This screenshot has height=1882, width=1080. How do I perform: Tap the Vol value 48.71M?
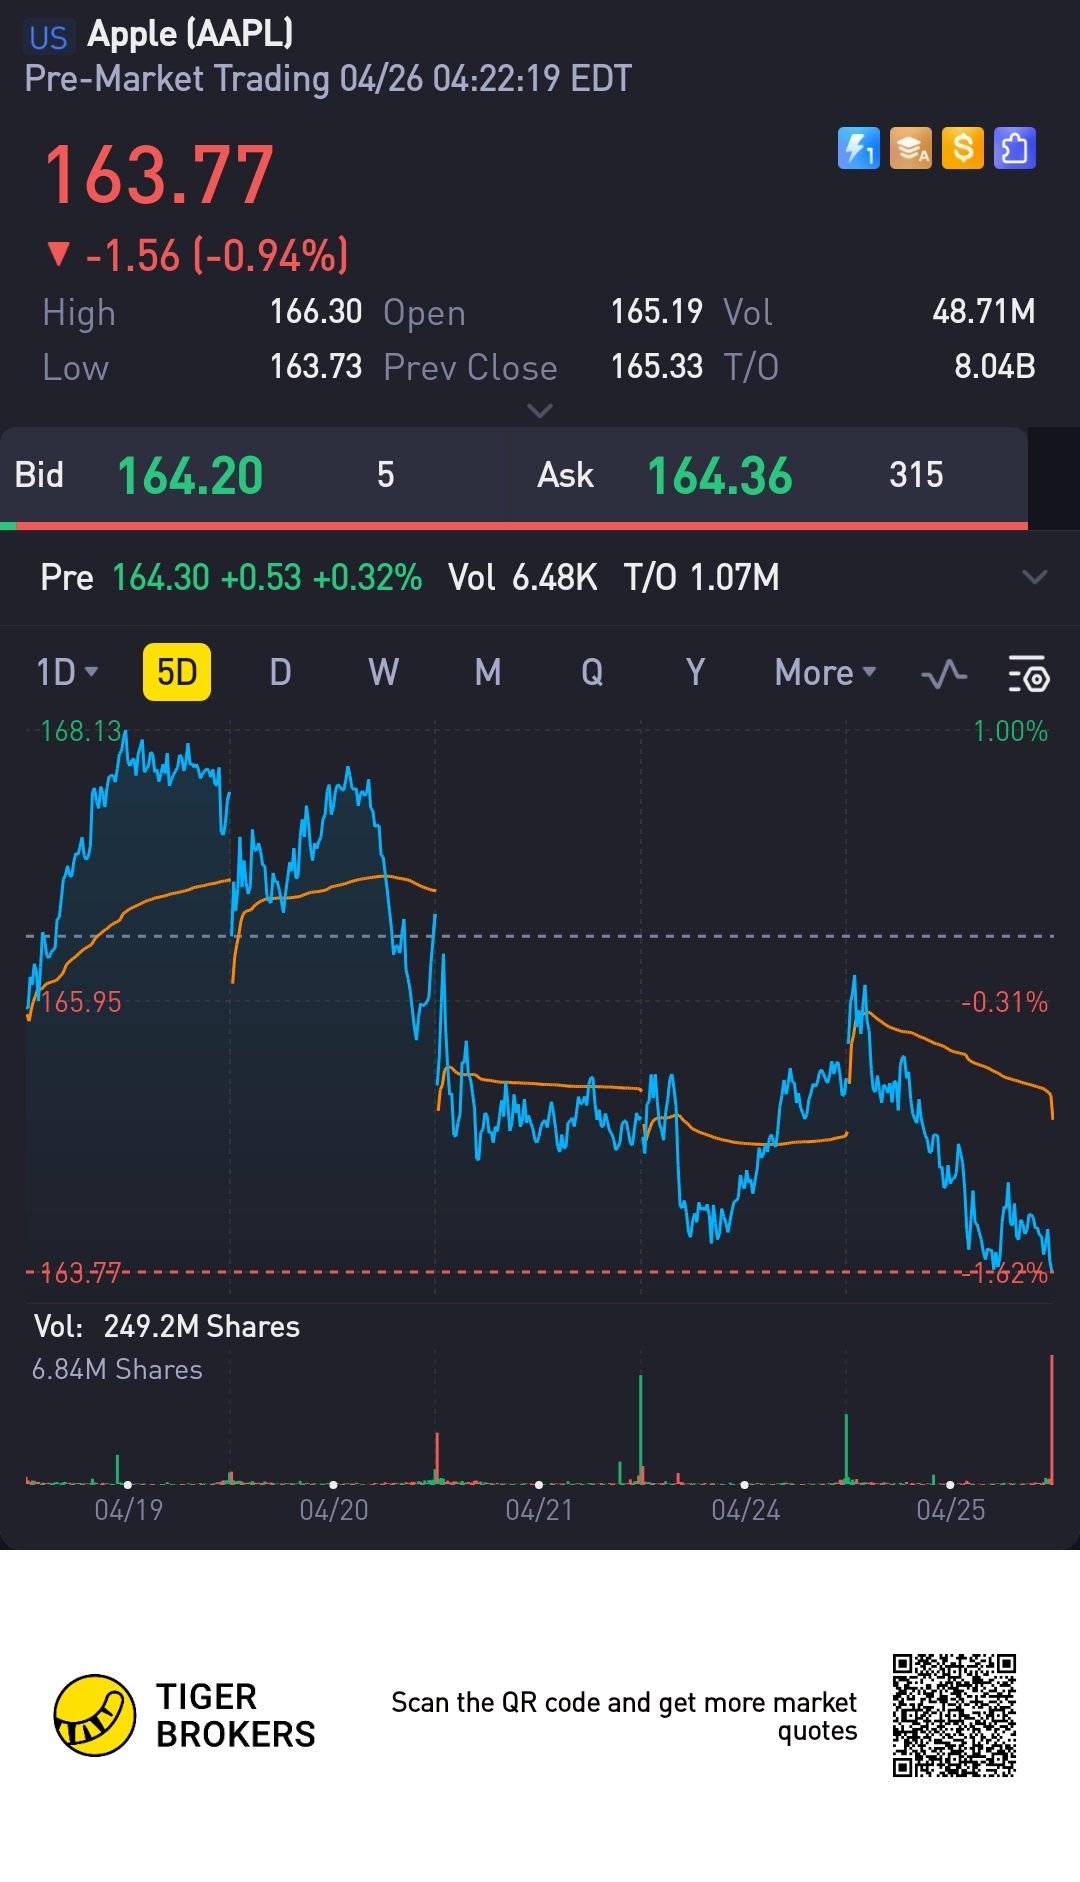point(984,312)
